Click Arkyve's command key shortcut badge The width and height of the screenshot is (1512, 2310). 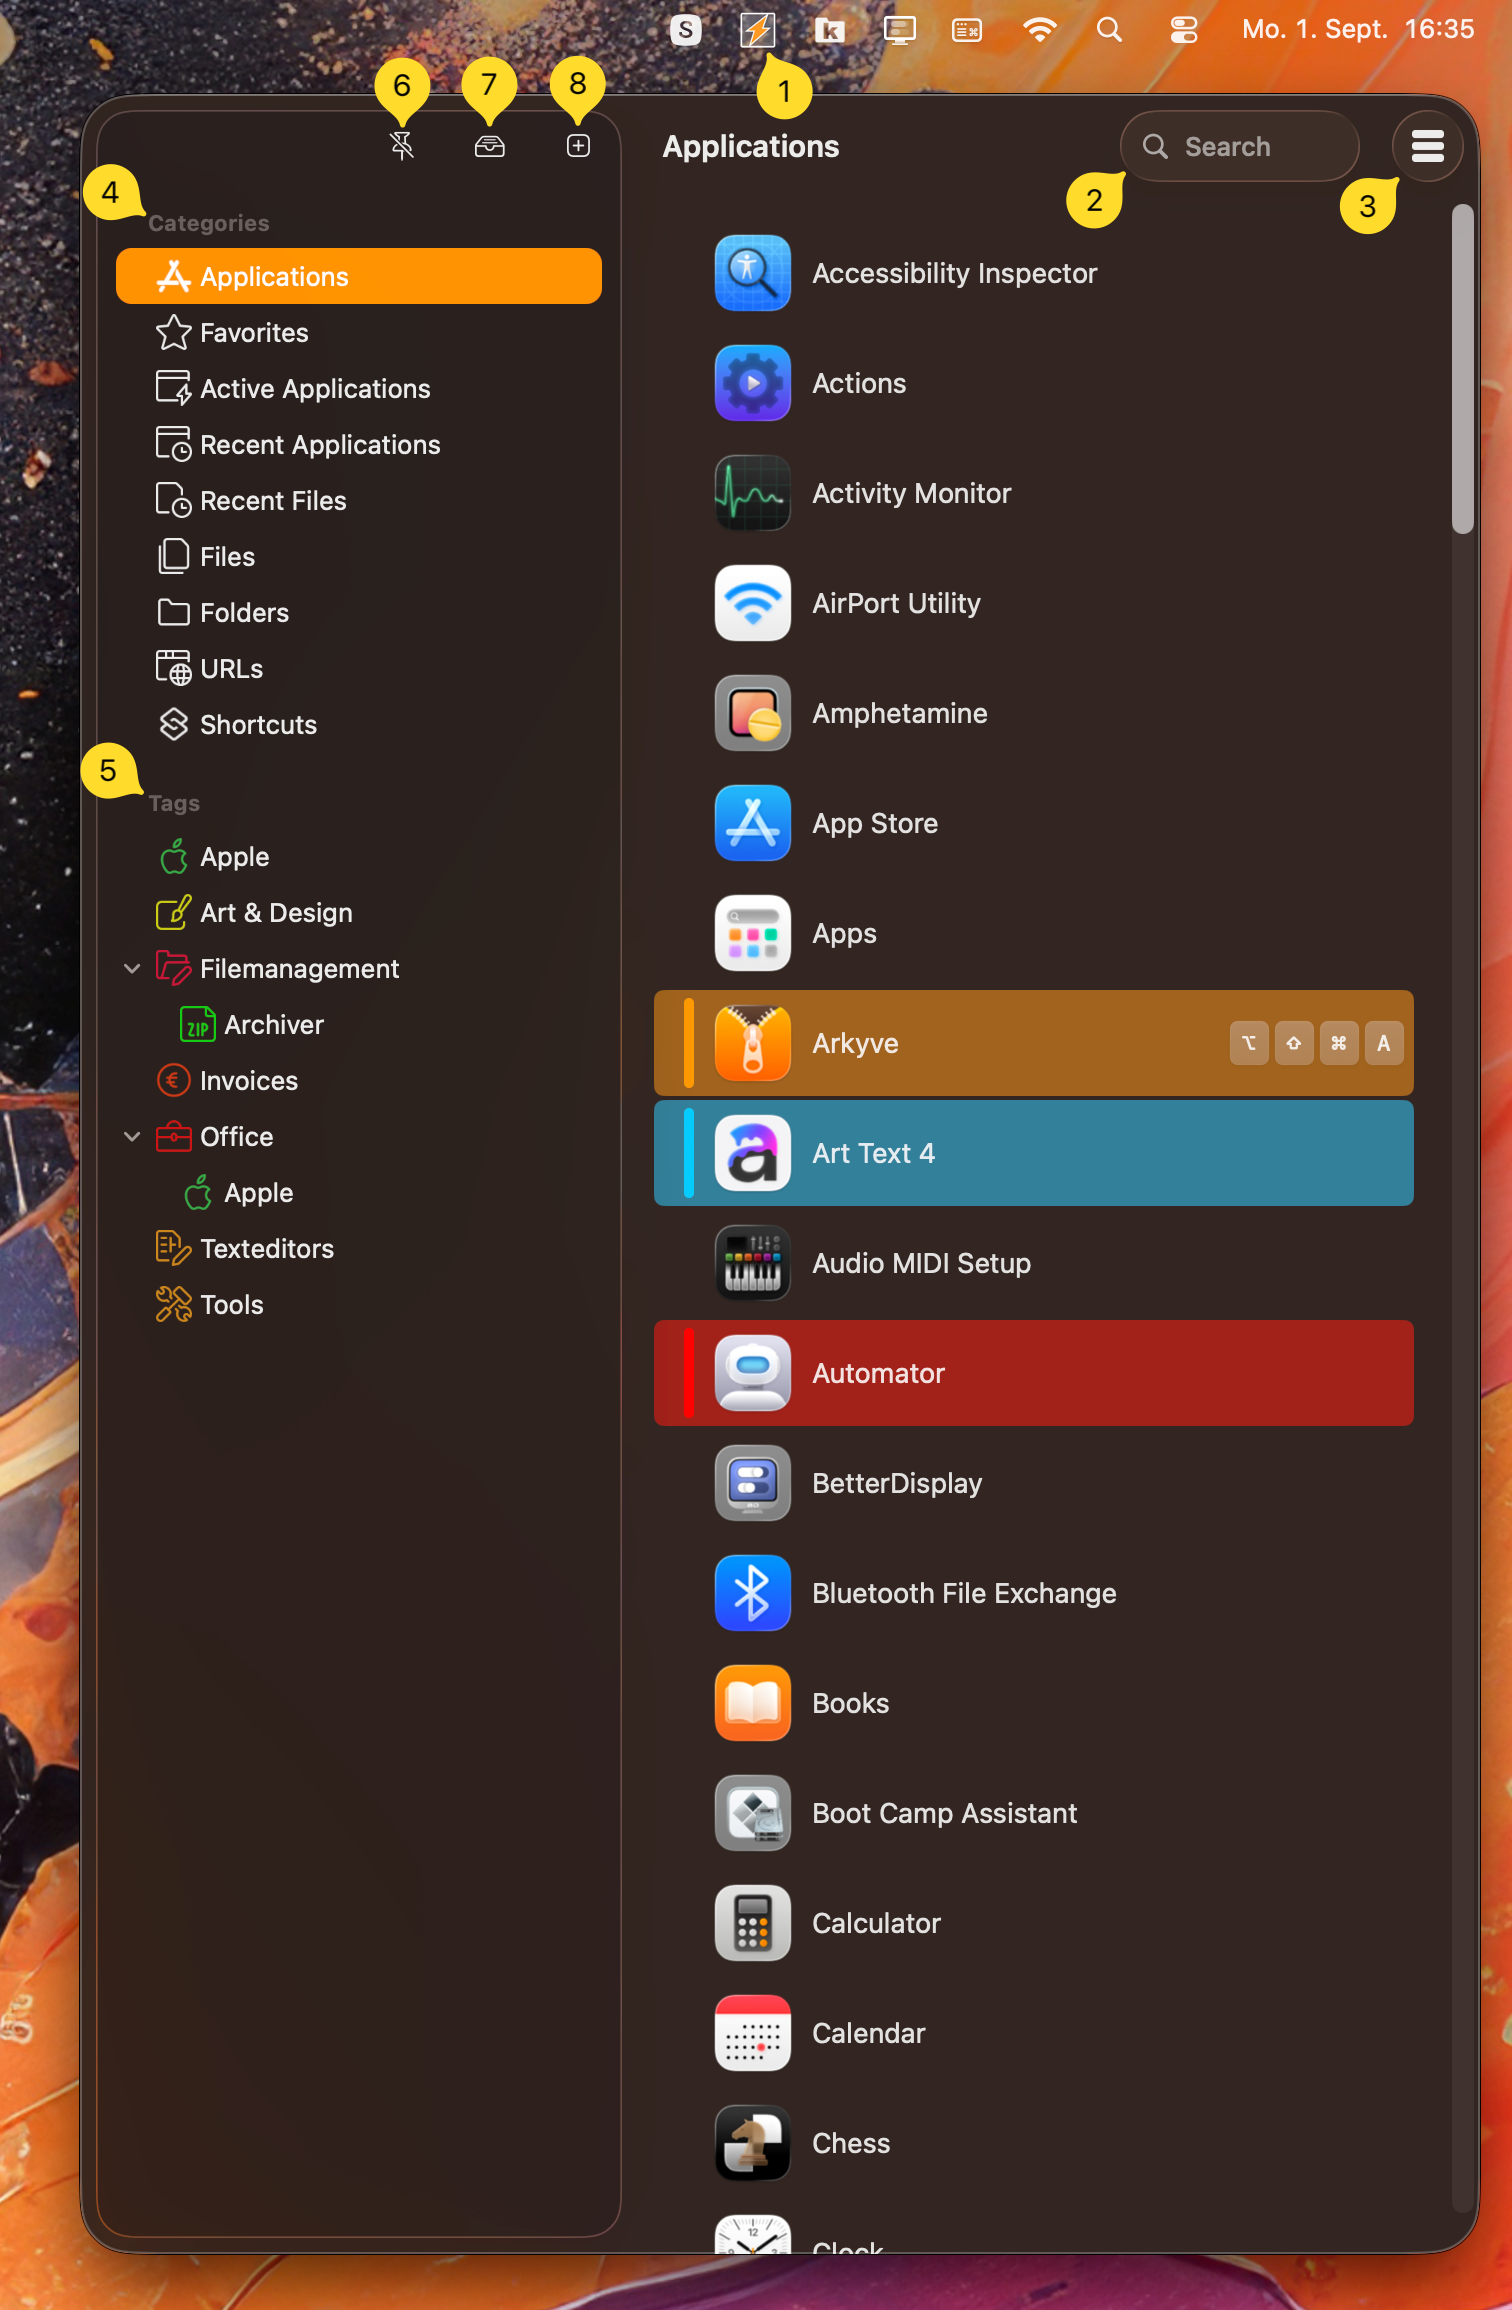[1339, 1043]
